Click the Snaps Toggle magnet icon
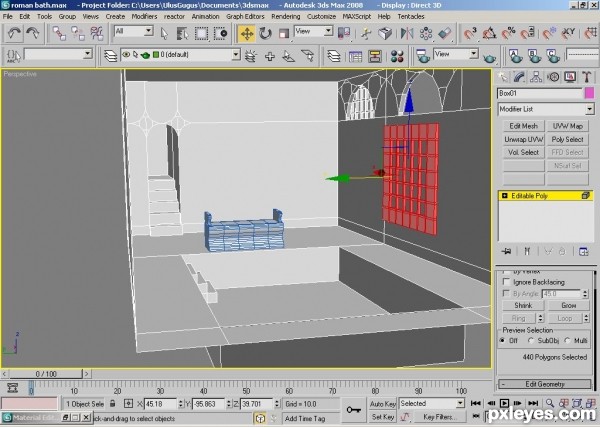Viewport: 600px width, 427px height. pos(470,34)
